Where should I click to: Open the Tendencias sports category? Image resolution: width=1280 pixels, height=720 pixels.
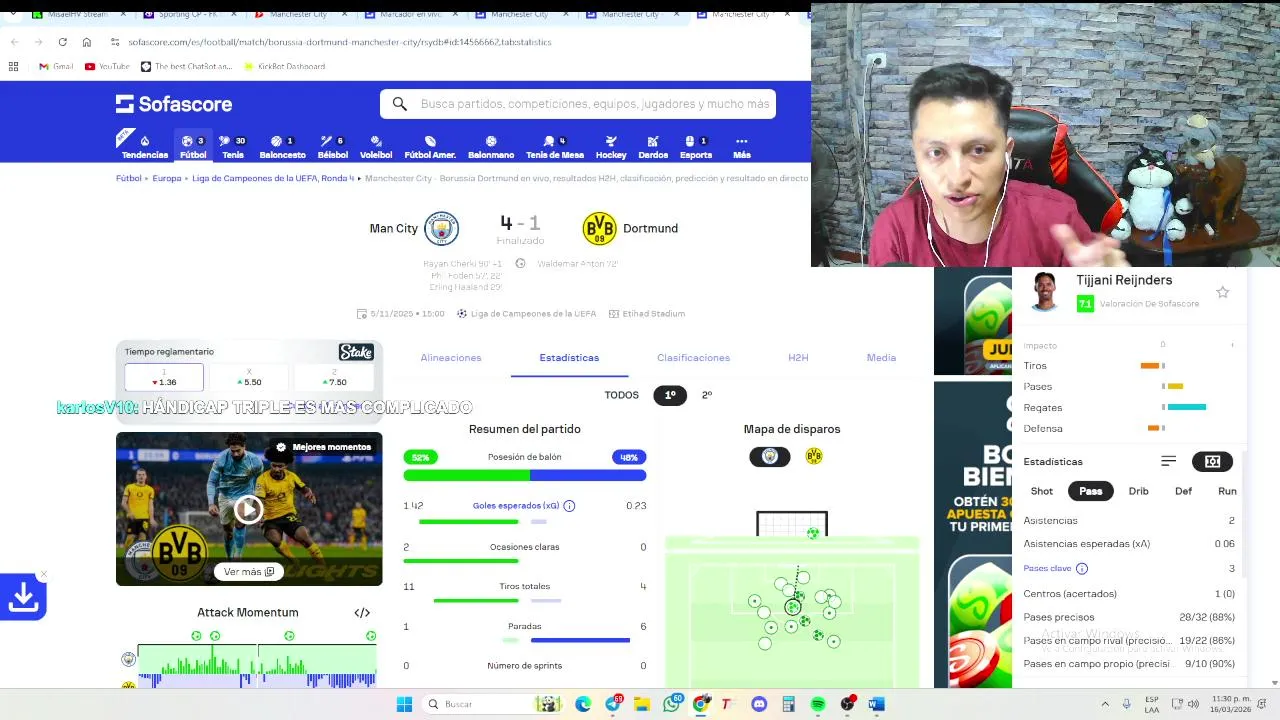[x=145, y=147]
